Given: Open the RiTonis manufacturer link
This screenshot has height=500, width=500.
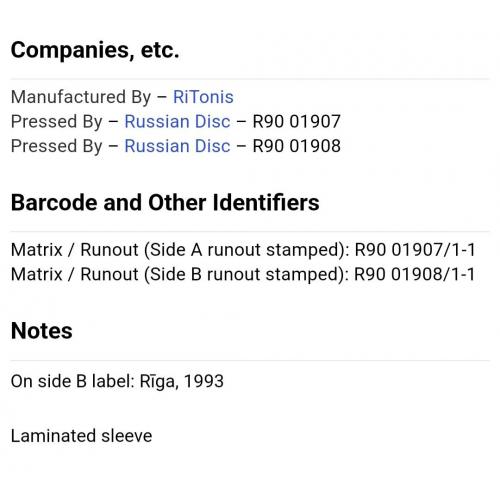Looking at the screenshot, I should pos(203,97).
